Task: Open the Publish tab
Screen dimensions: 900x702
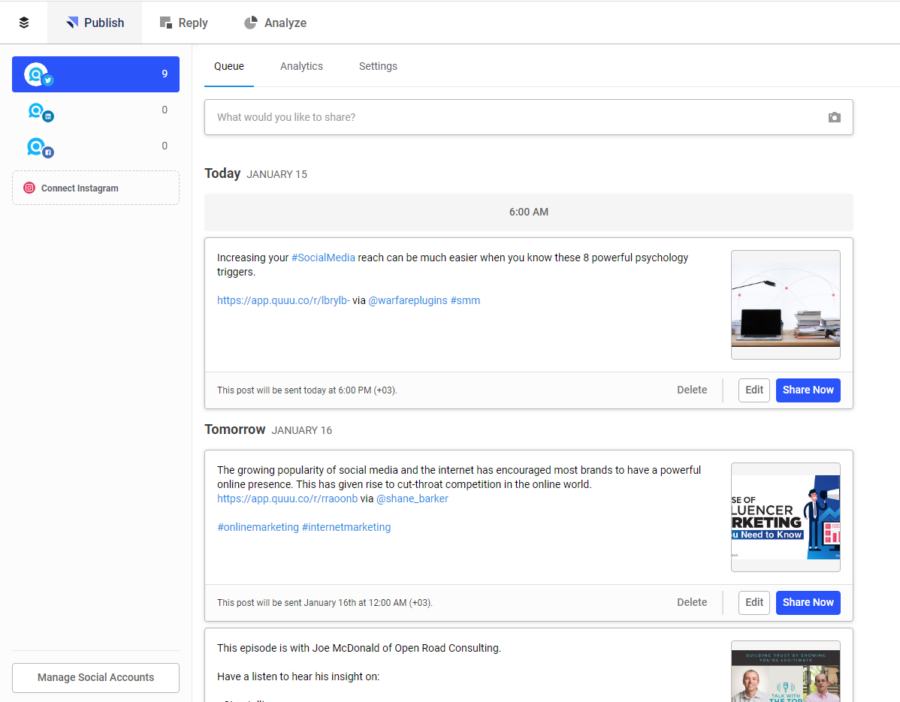Action: click(95, 22)
